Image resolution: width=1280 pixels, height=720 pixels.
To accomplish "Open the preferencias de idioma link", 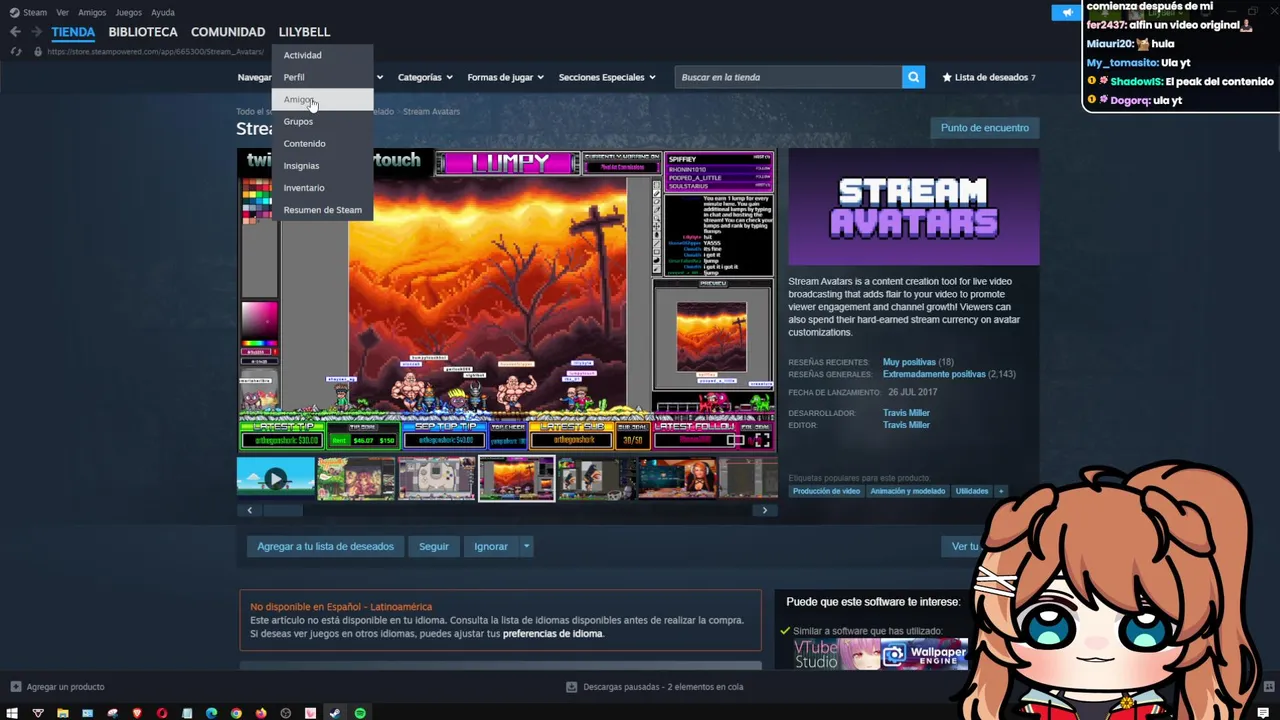I will [x=552, y=634].
